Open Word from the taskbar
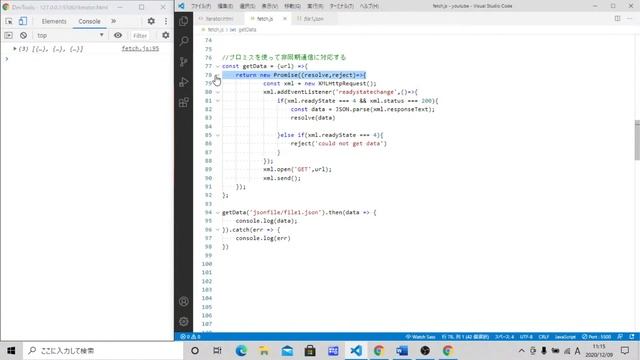The width and height of the screenshot is (640, 360). click(x=402, y=351)
